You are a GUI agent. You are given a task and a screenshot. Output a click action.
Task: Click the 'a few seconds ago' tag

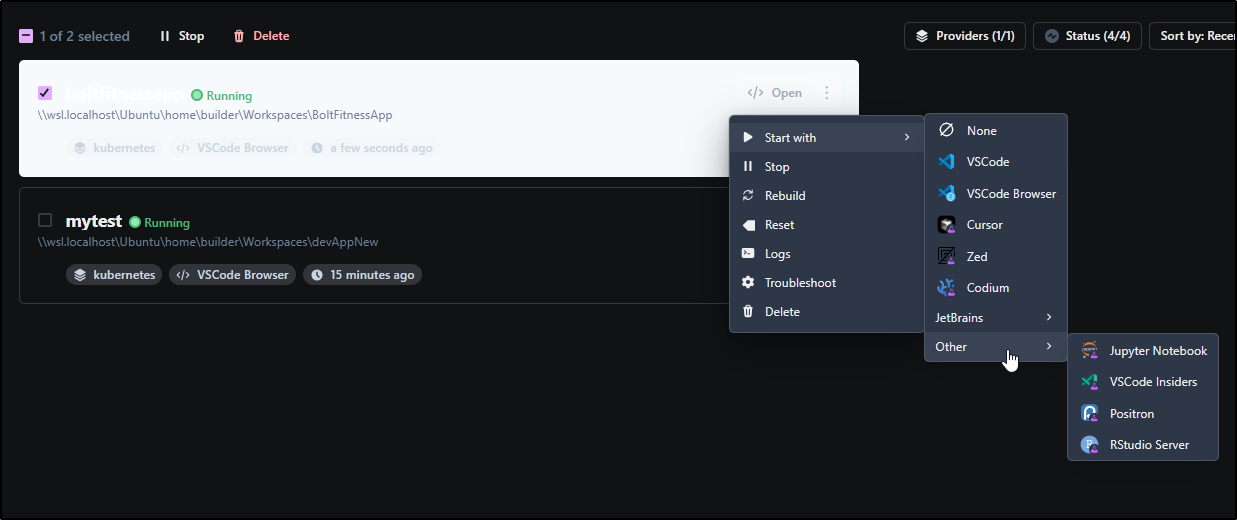point(371,148)
